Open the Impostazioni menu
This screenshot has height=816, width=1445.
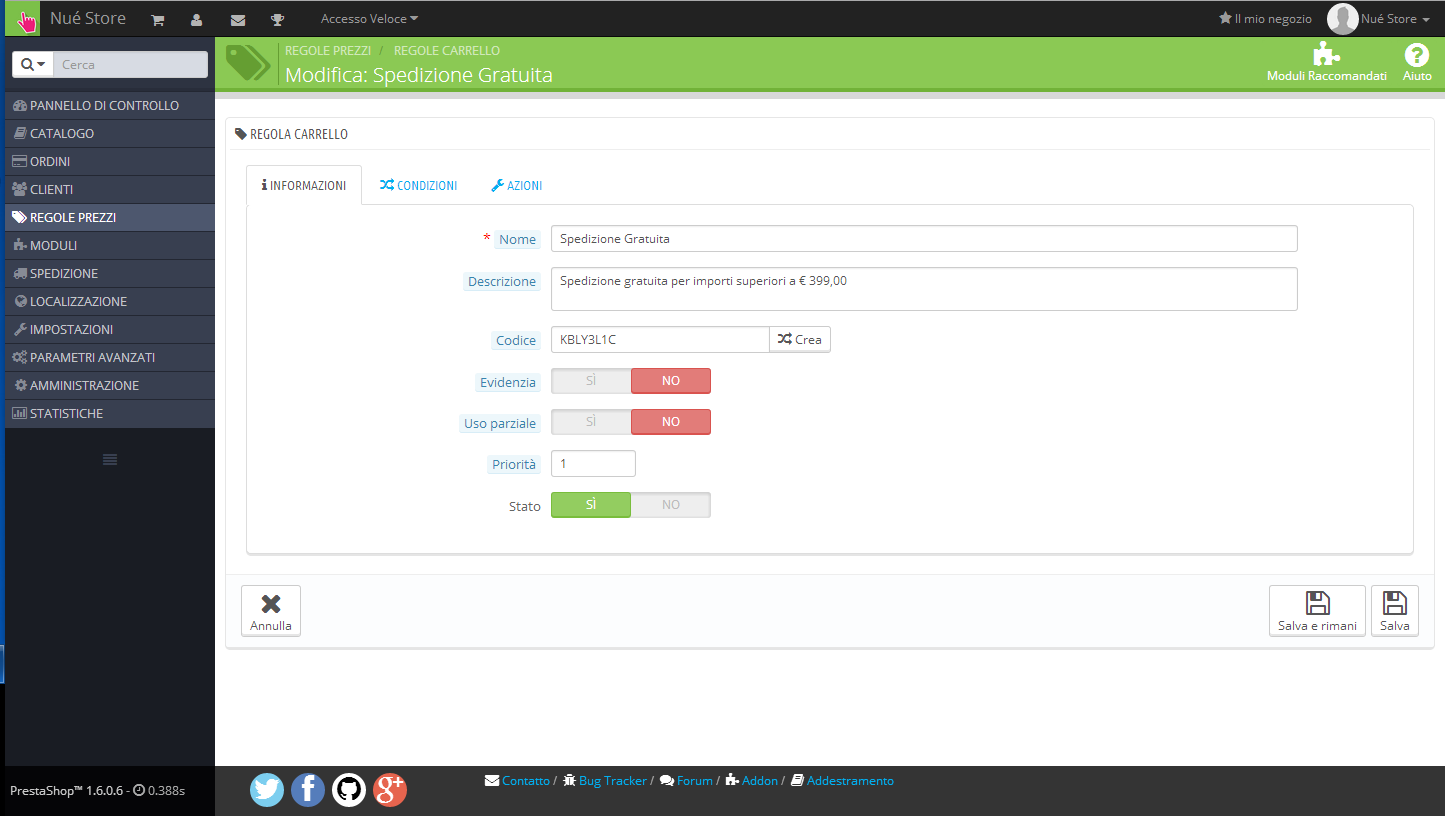pos(110,329)
